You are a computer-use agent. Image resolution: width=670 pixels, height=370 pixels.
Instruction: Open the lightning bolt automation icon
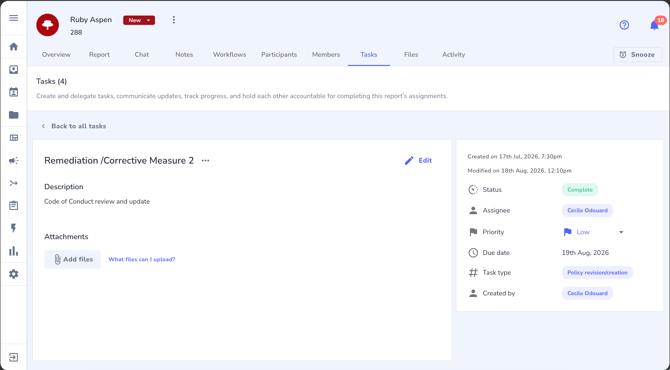pos(14,228)
